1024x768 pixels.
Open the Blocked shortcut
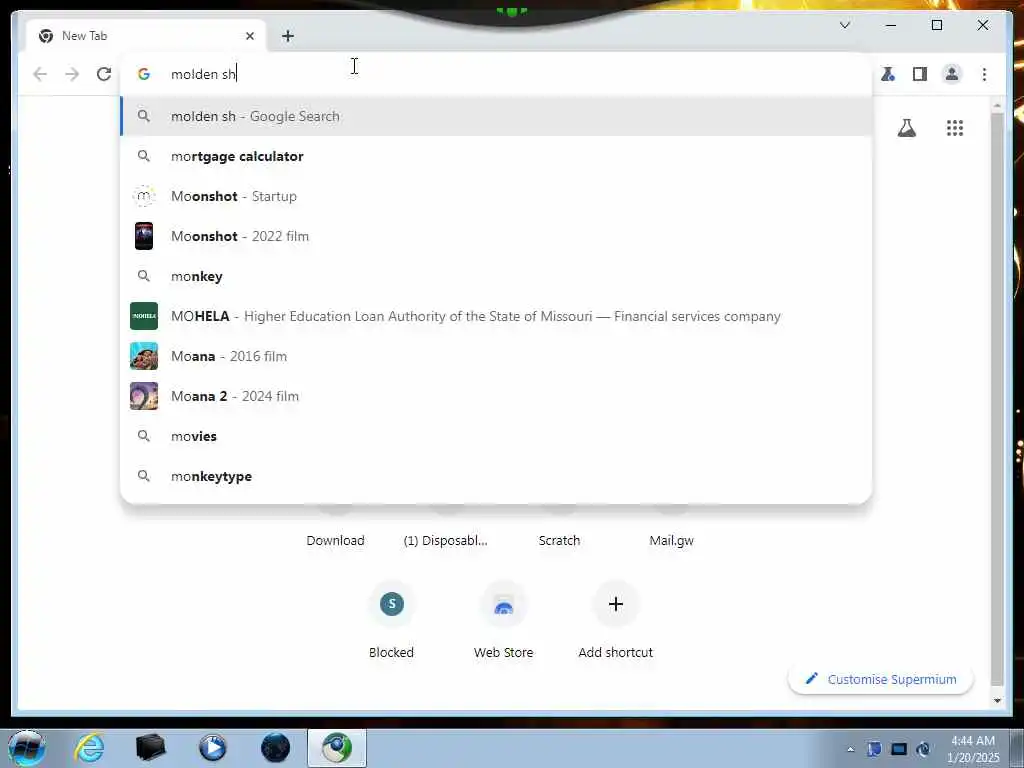(391, 620)
